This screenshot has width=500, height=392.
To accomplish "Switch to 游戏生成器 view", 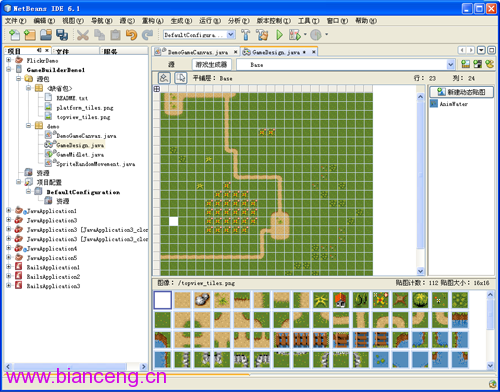I will click(x=211, y=64).
